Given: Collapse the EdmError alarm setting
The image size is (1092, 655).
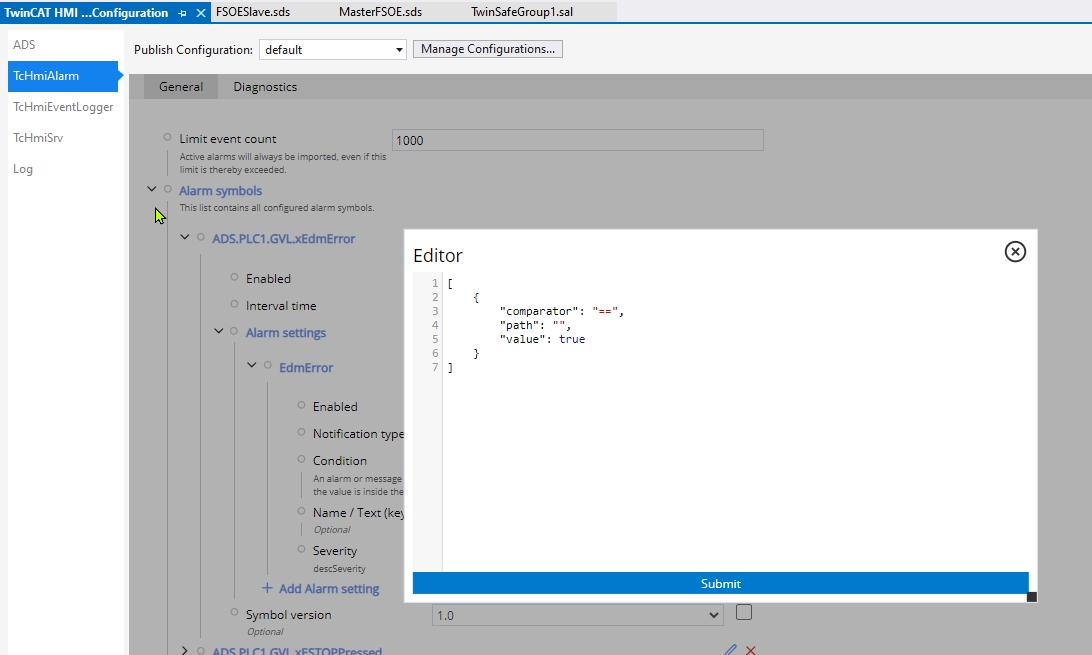Looking at the screenshot, I should click(251, 365).
